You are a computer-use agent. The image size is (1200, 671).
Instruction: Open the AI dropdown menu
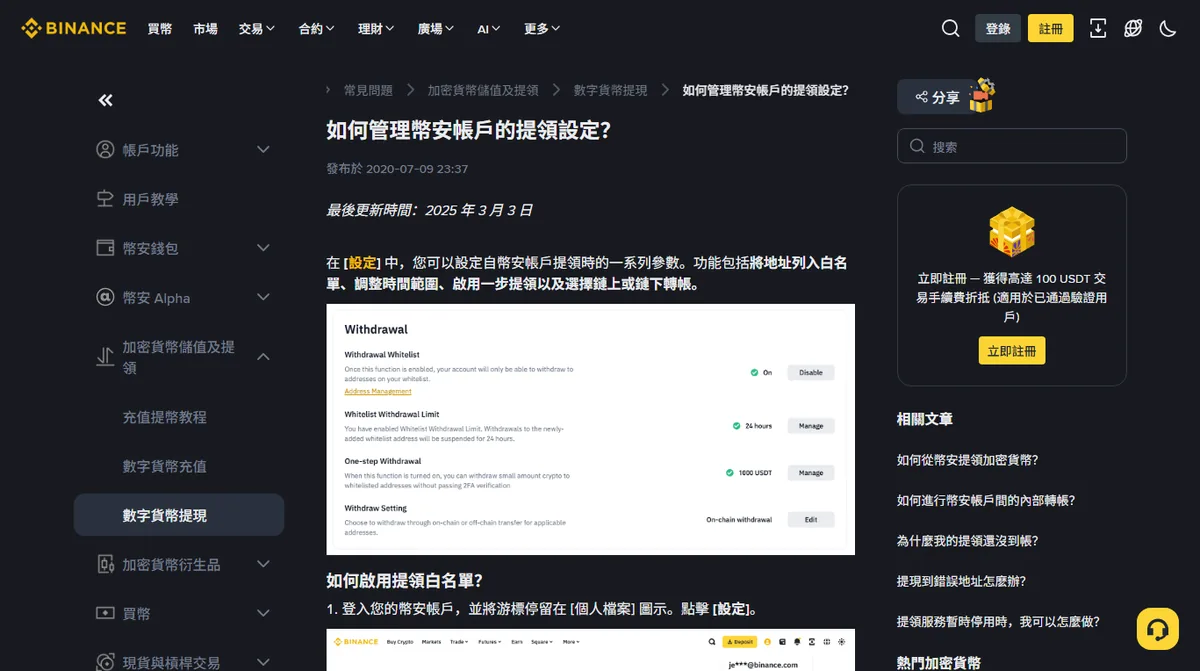click(x=489, y=29)
